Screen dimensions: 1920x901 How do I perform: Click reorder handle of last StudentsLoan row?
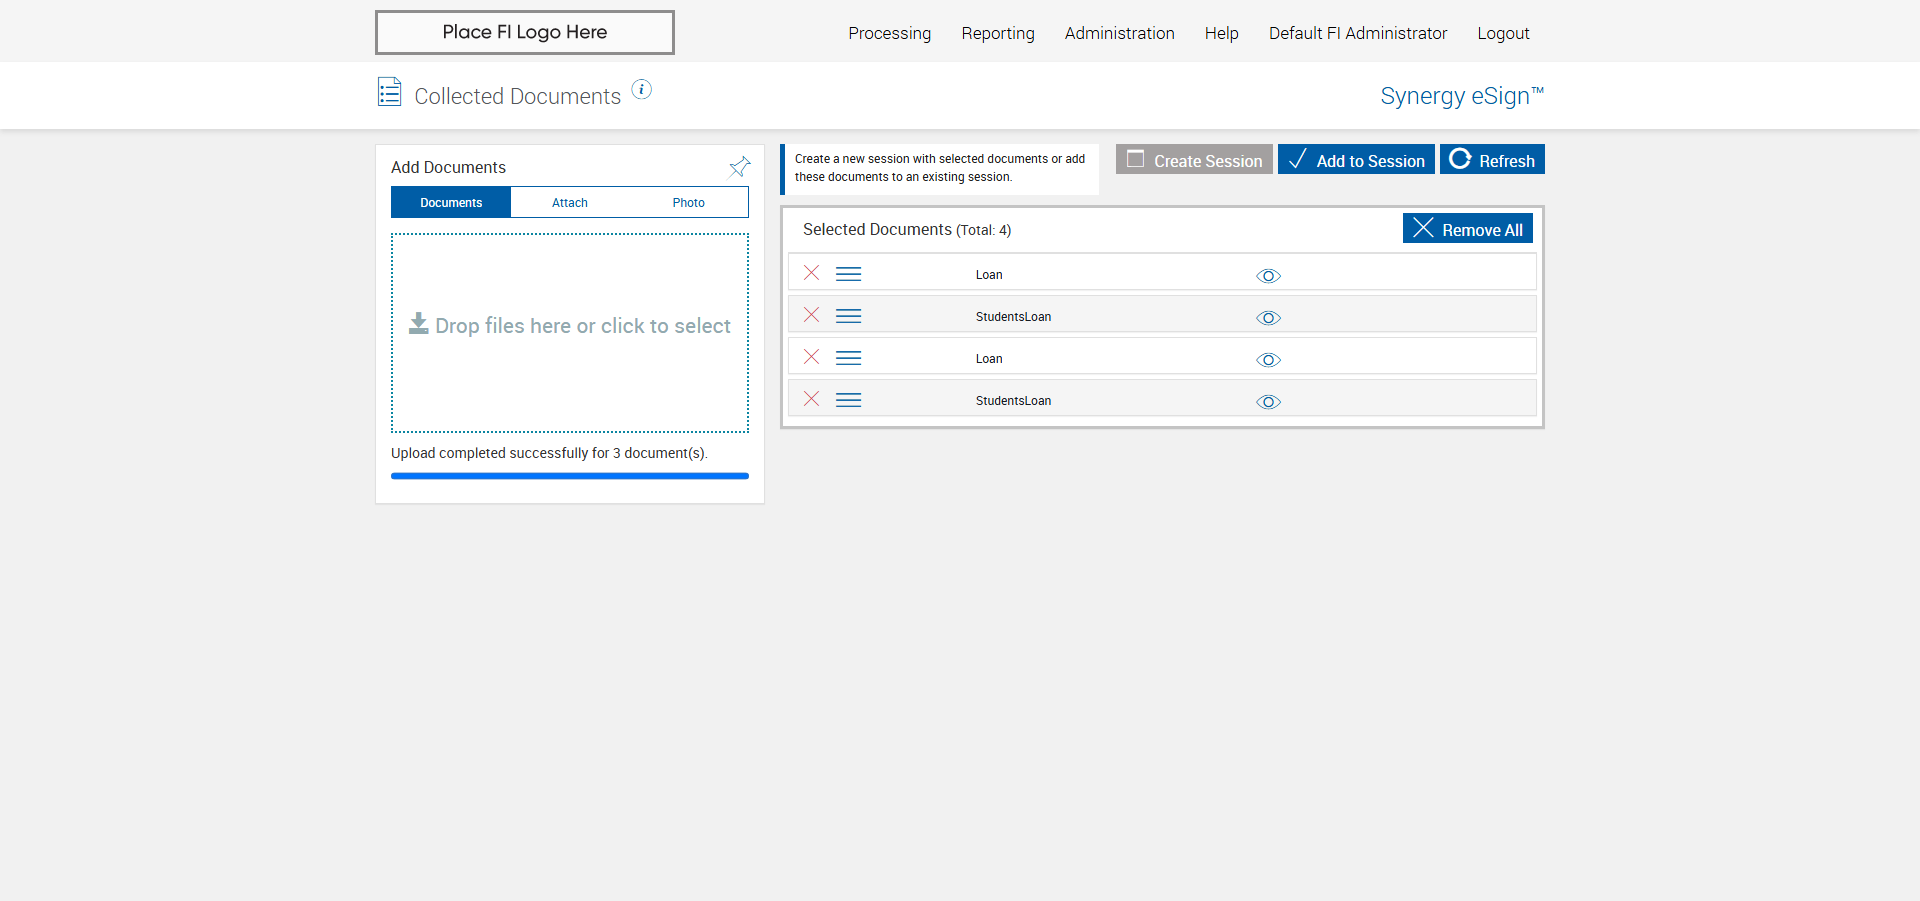pyautogui.click(x=849, y=400)
